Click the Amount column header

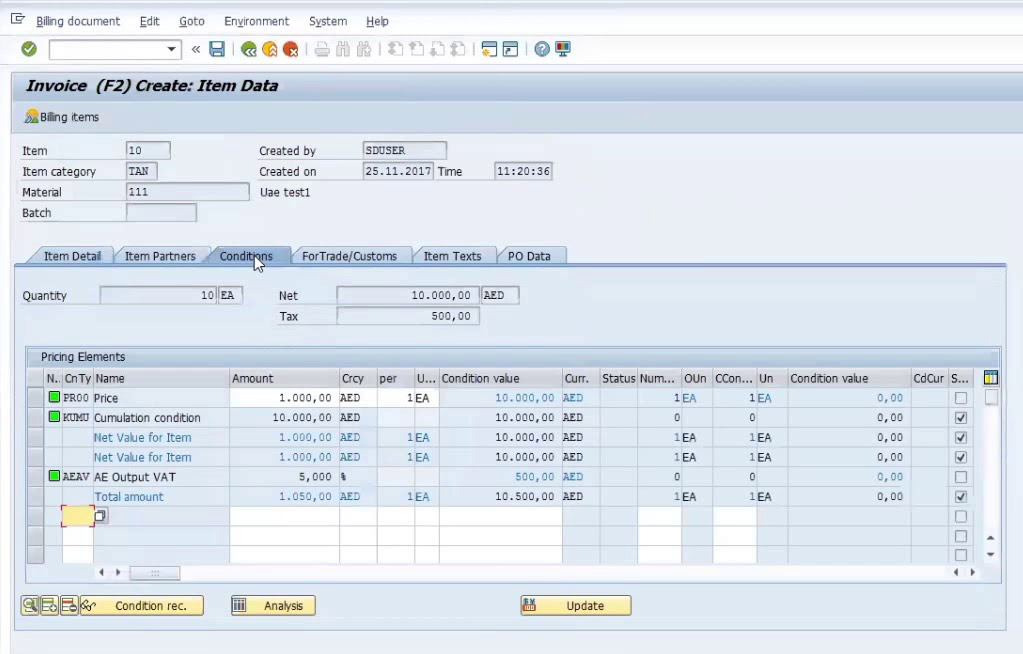[x=284, y=378]
